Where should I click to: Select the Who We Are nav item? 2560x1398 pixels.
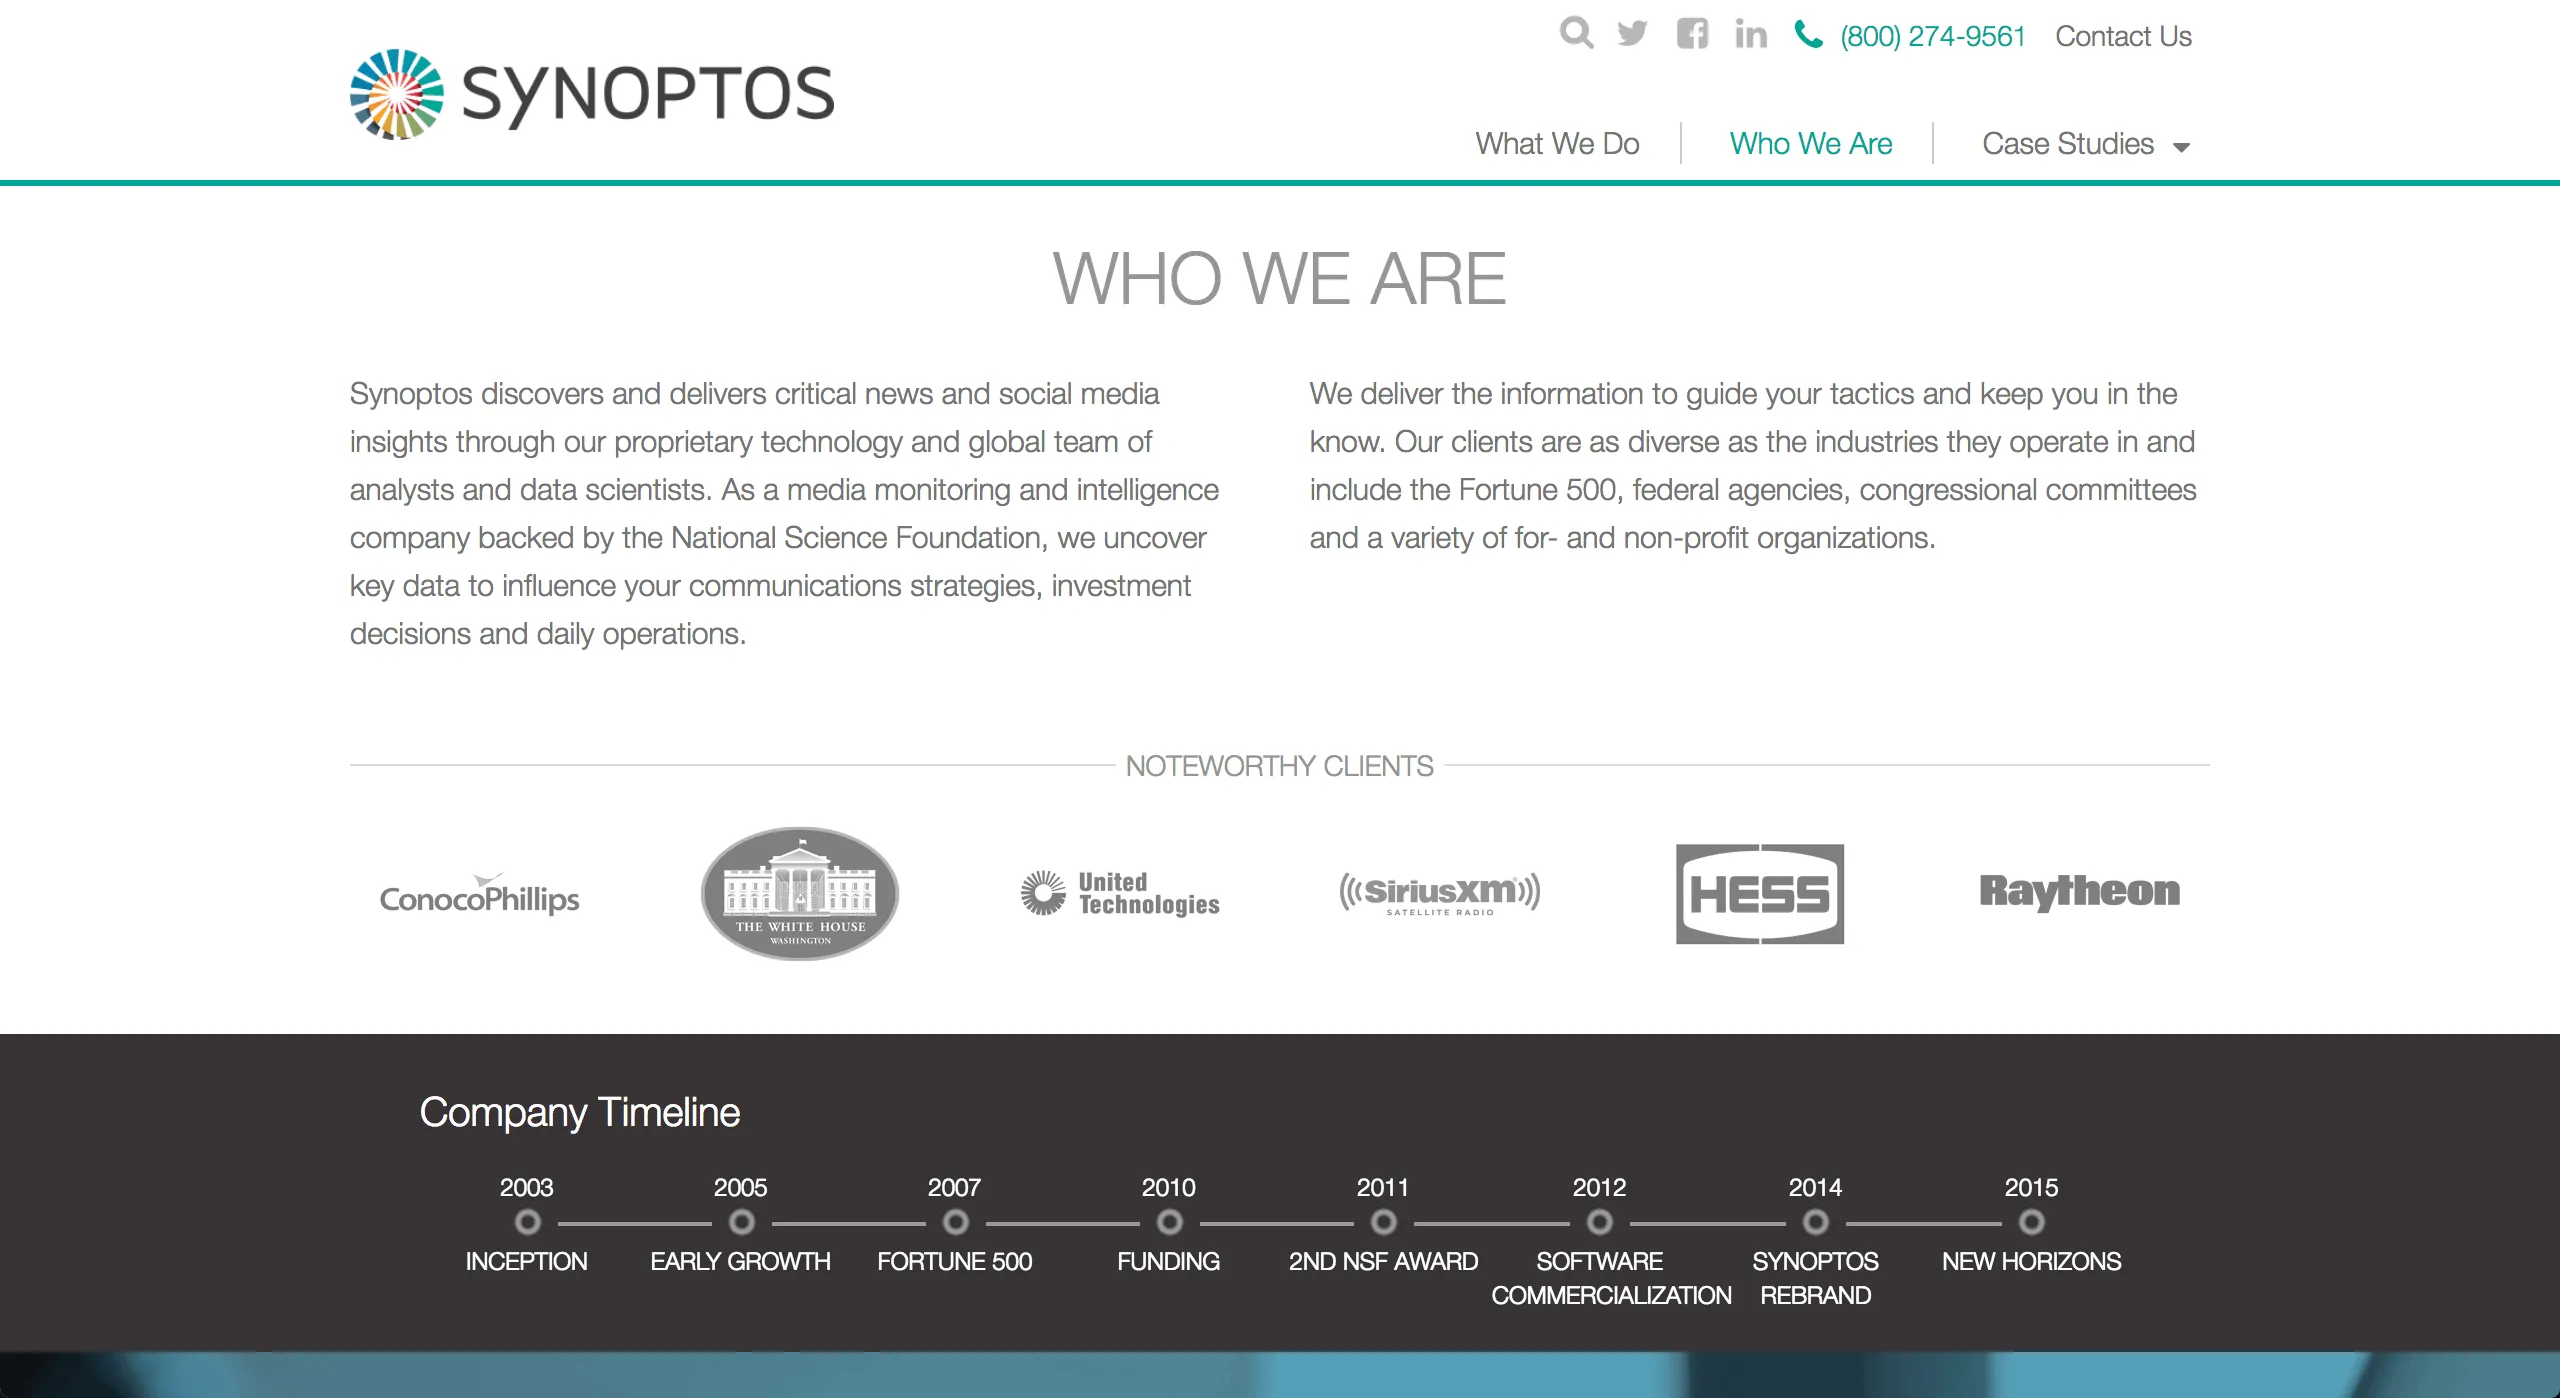(x=1811, y=144)
